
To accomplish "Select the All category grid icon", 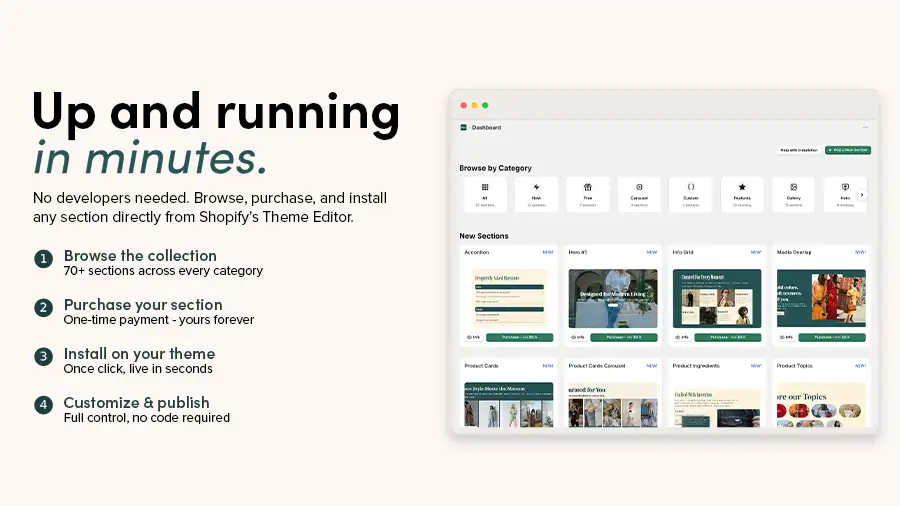I will tap(485, 187).
